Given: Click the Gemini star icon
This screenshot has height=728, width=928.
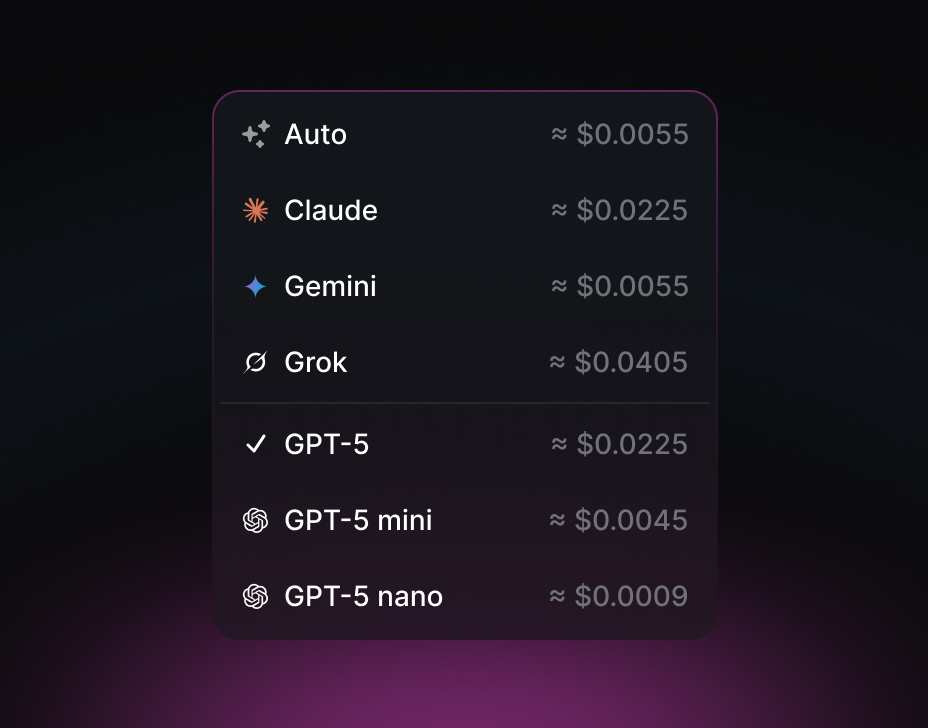Looking at the screenshot, I should 255,286.
